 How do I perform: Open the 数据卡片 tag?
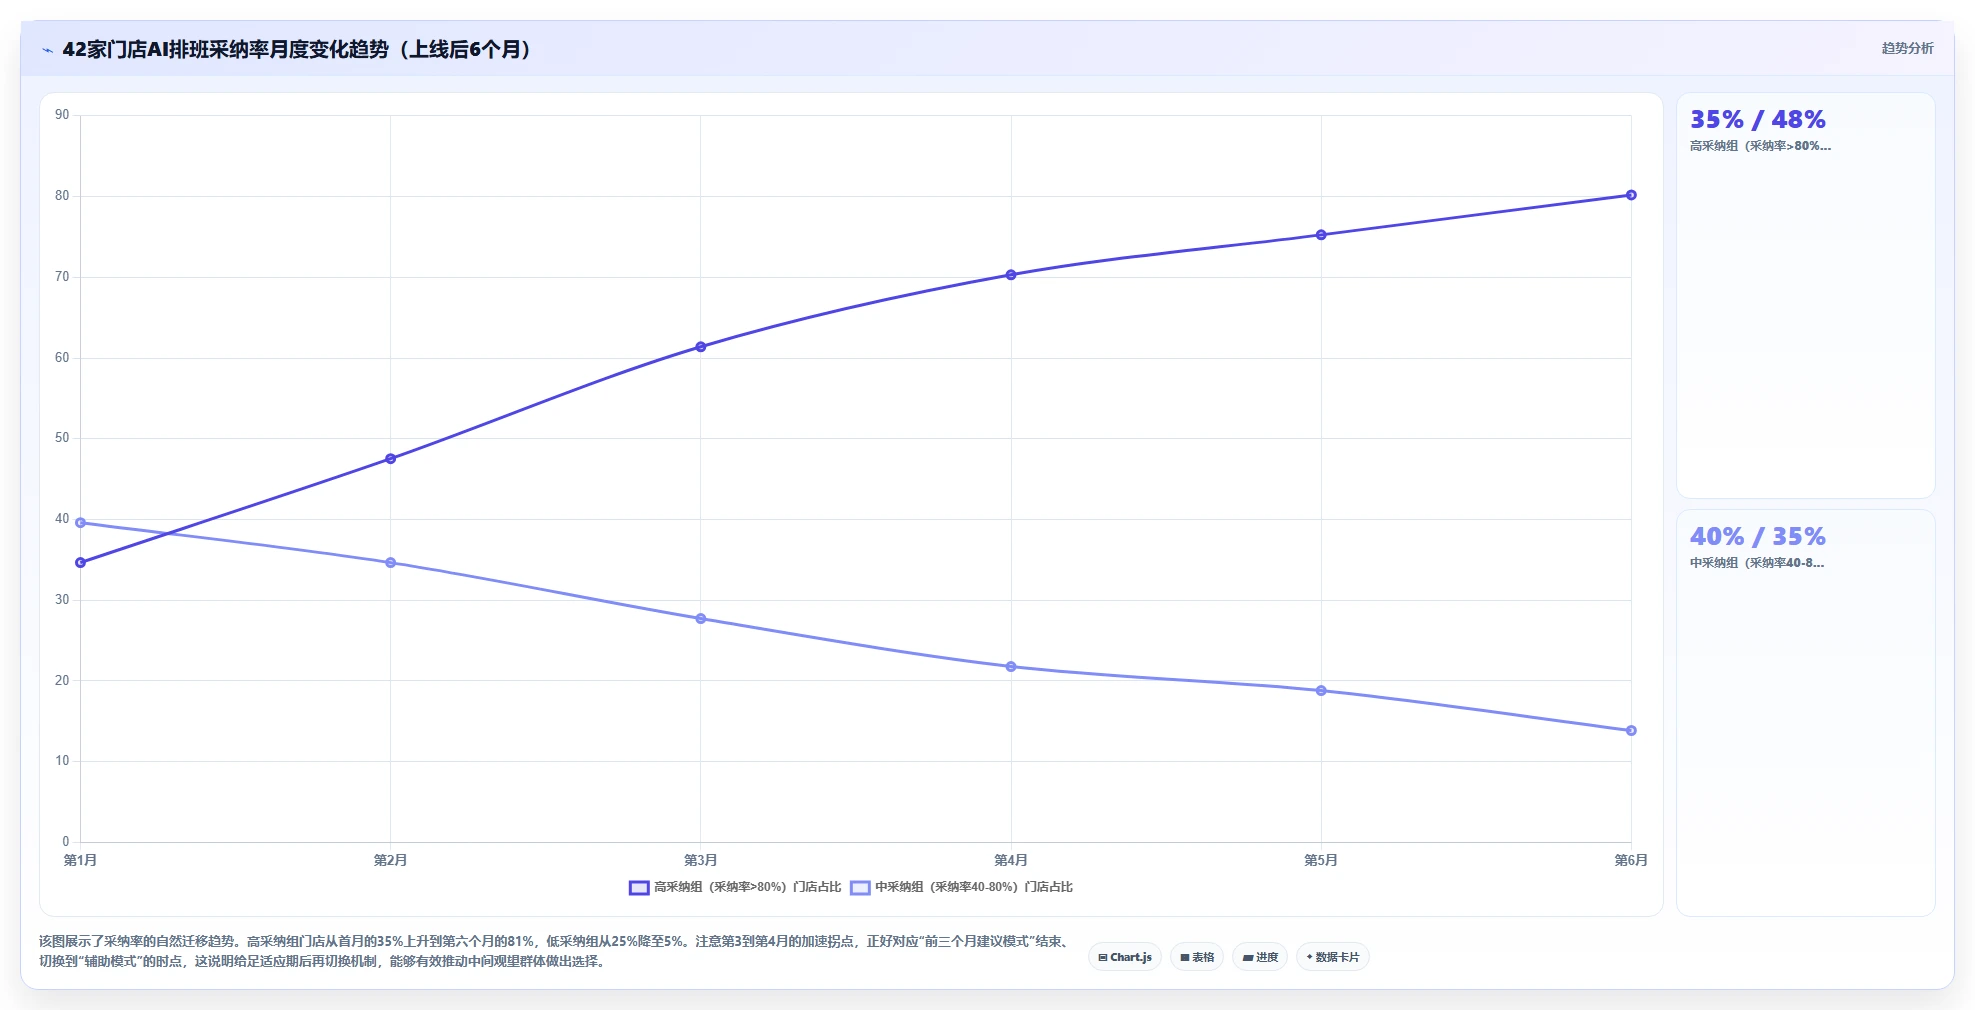1333,957
